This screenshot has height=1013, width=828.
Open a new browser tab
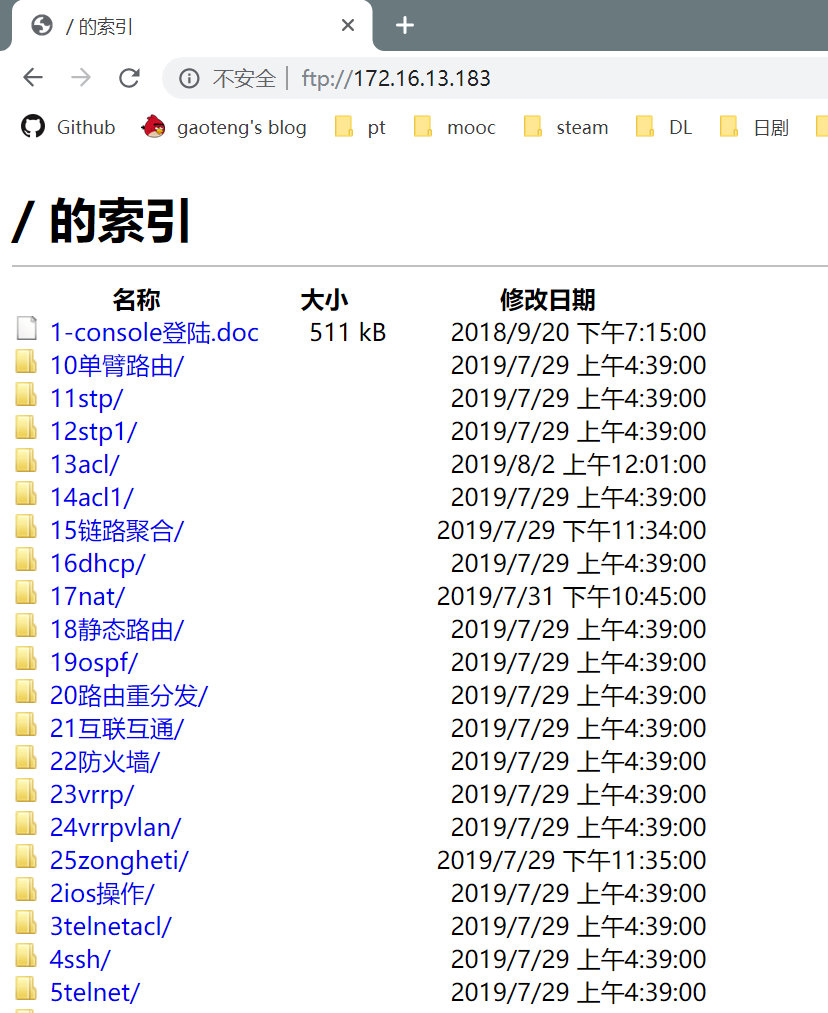(405, 25)
